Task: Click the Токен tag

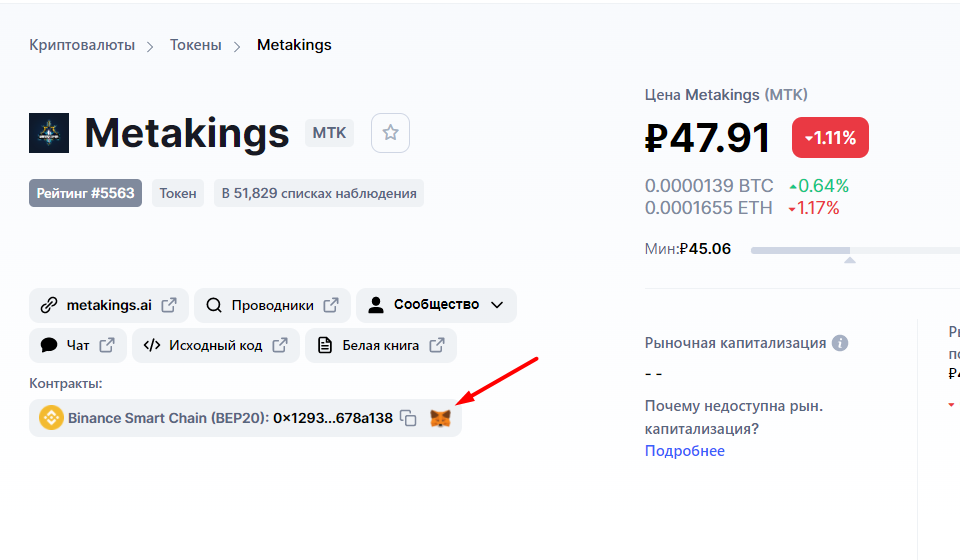Action: point(178,193)
